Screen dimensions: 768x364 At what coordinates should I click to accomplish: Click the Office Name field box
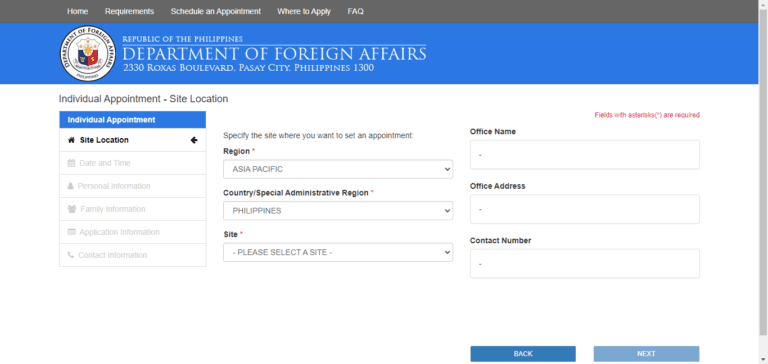coord(585,155)
